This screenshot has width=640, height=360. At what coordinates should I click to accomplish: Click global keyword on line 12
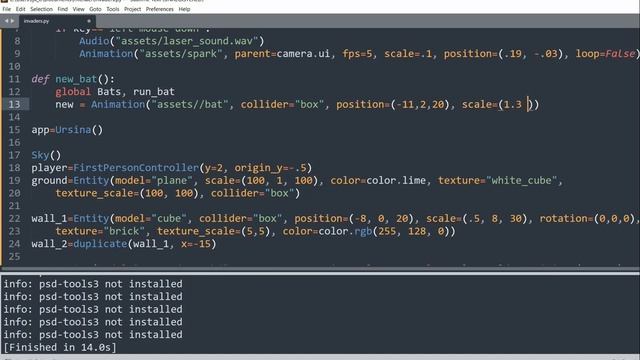tap(73, 92)
